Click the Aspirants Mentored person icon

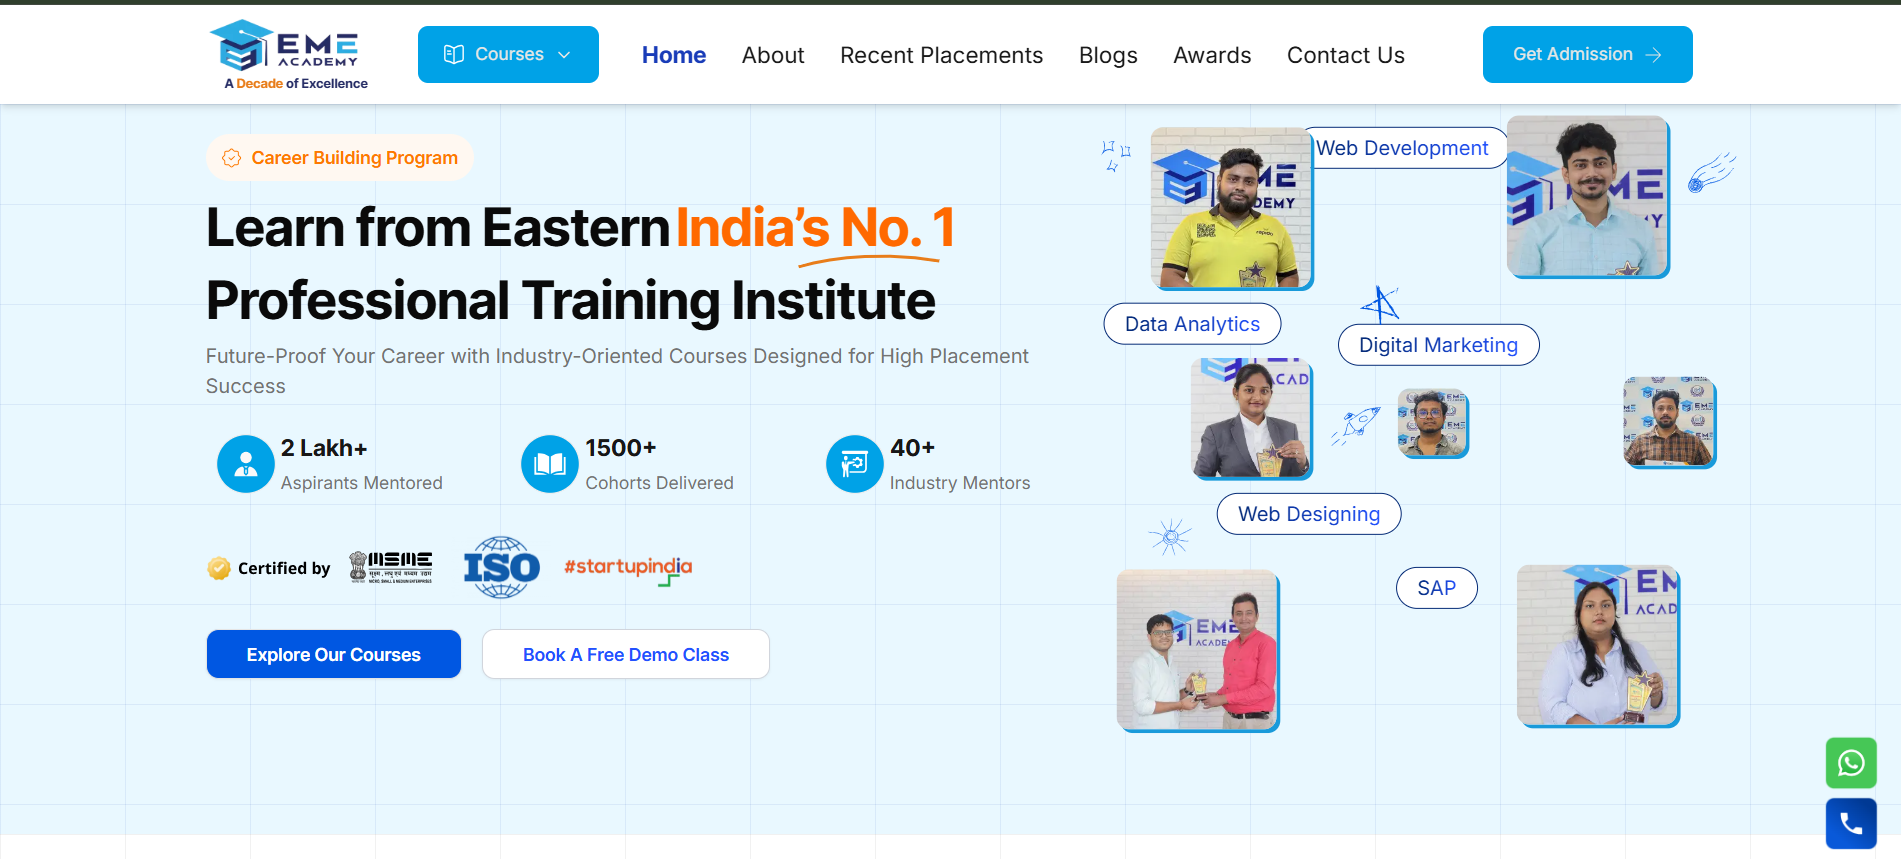coord(245,464)
